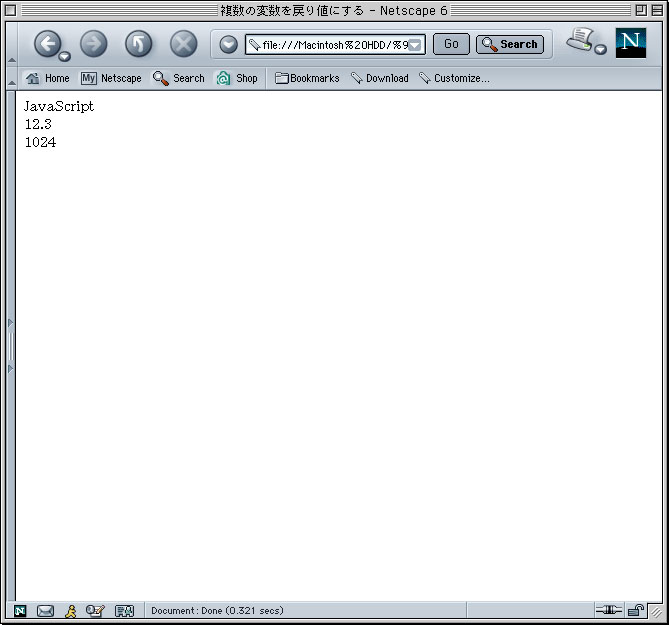Click the Netscape N logo throbber
Image resolution: width=669 pixels, height=625 pixels.
coord(631,43)
